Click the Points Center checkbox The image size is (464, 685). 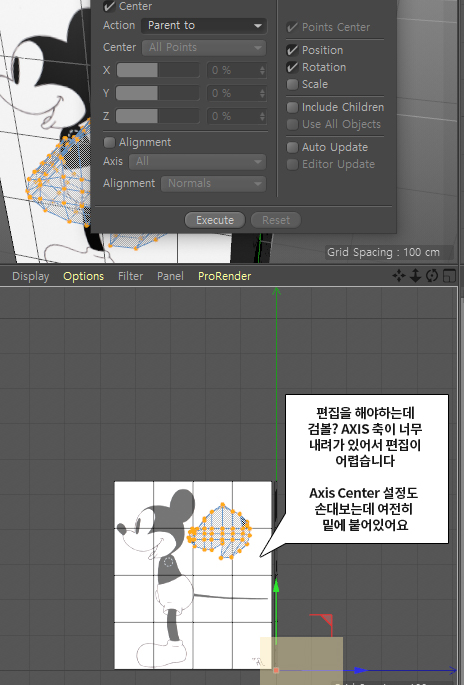[292, 28]
